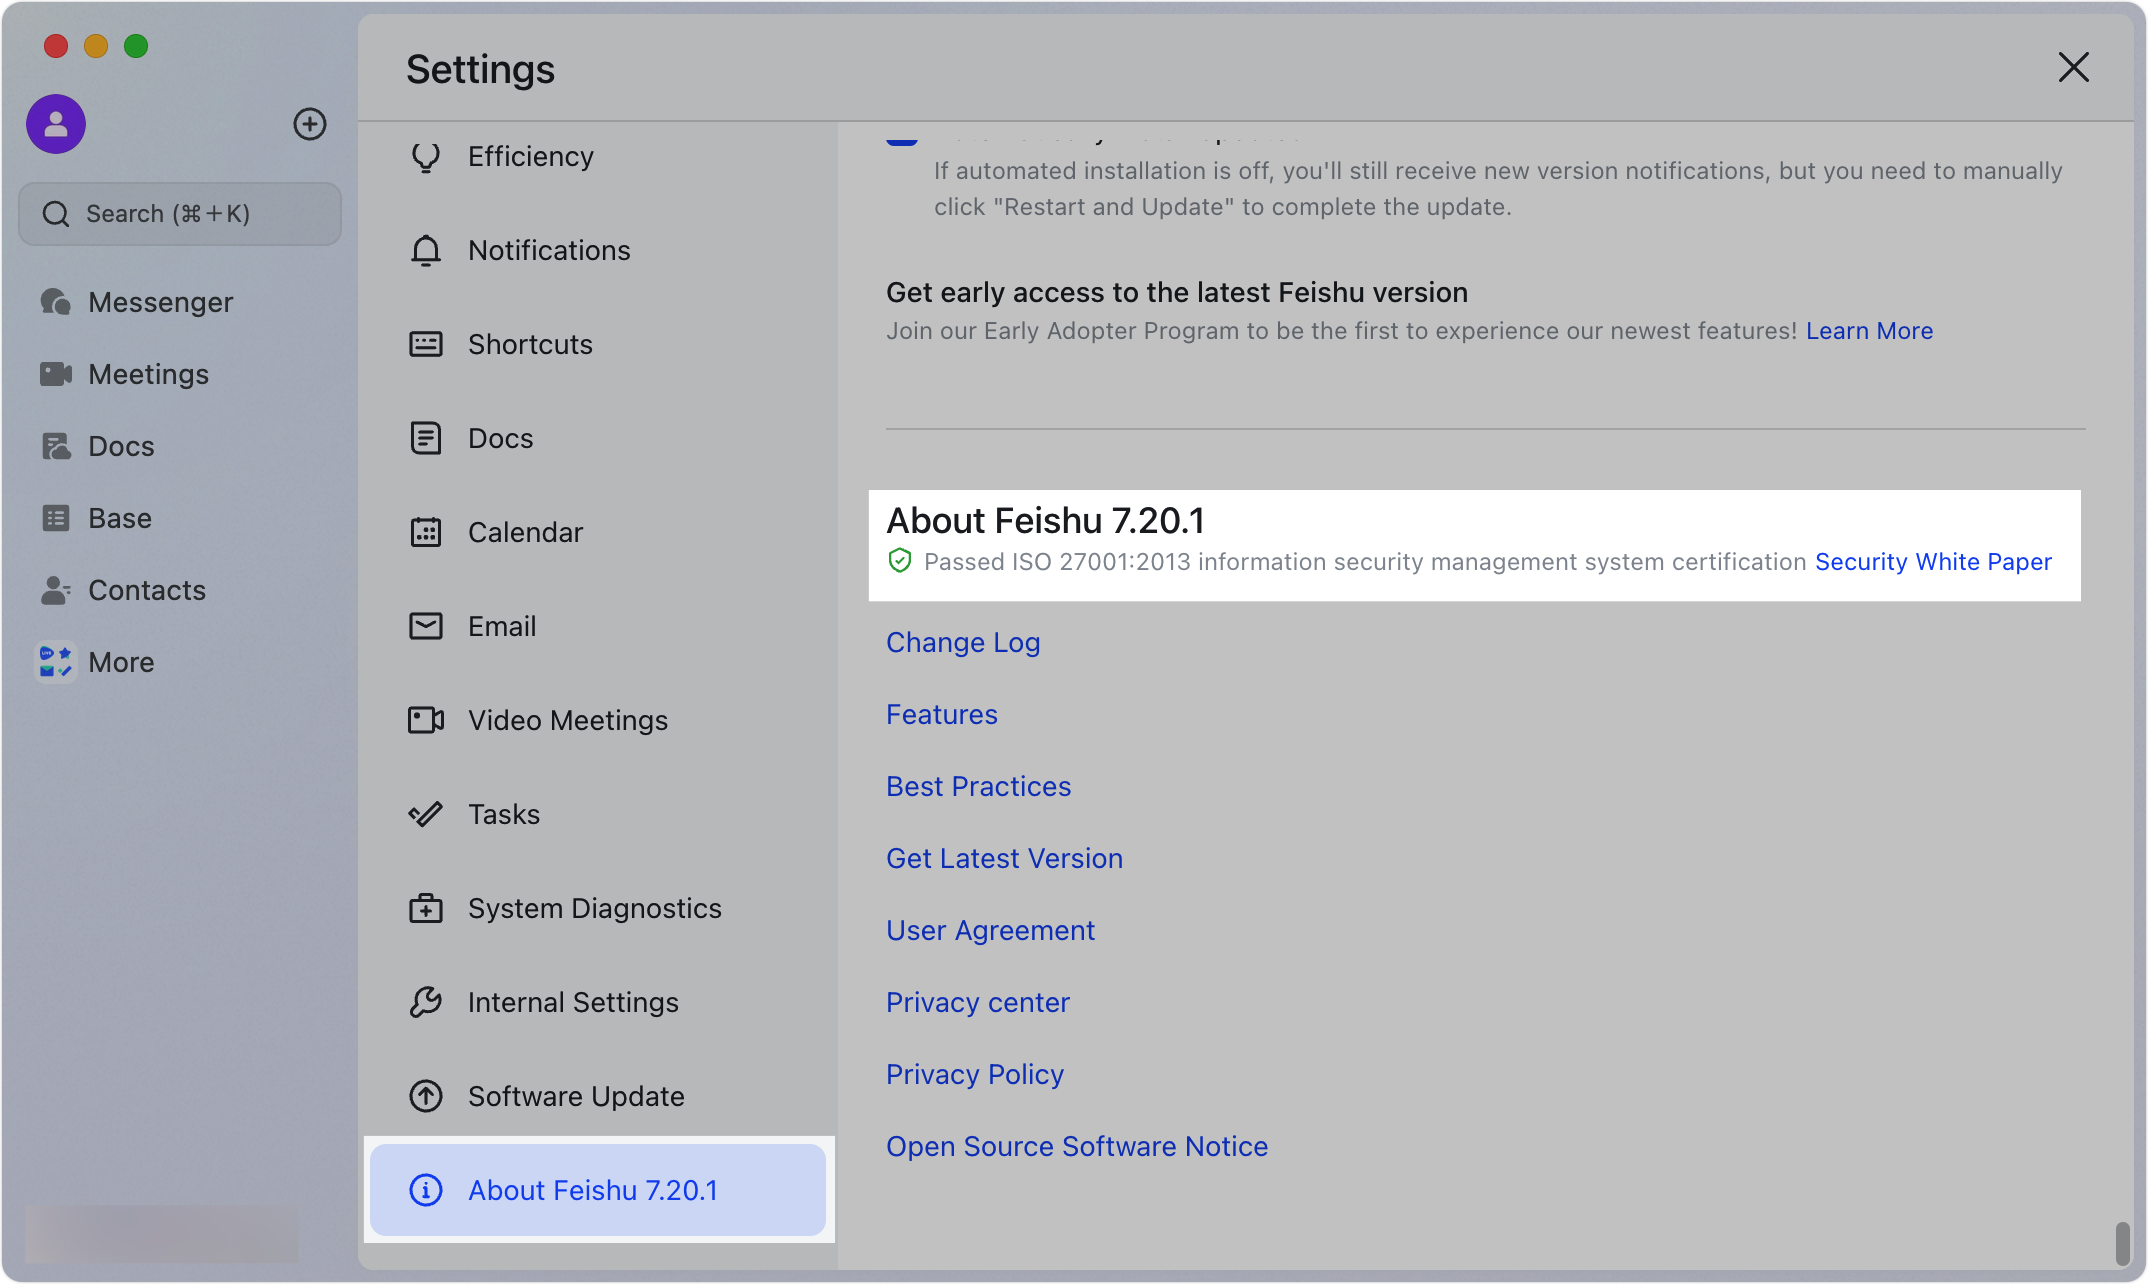Click the More apps grid icon

tap(56, 662)
